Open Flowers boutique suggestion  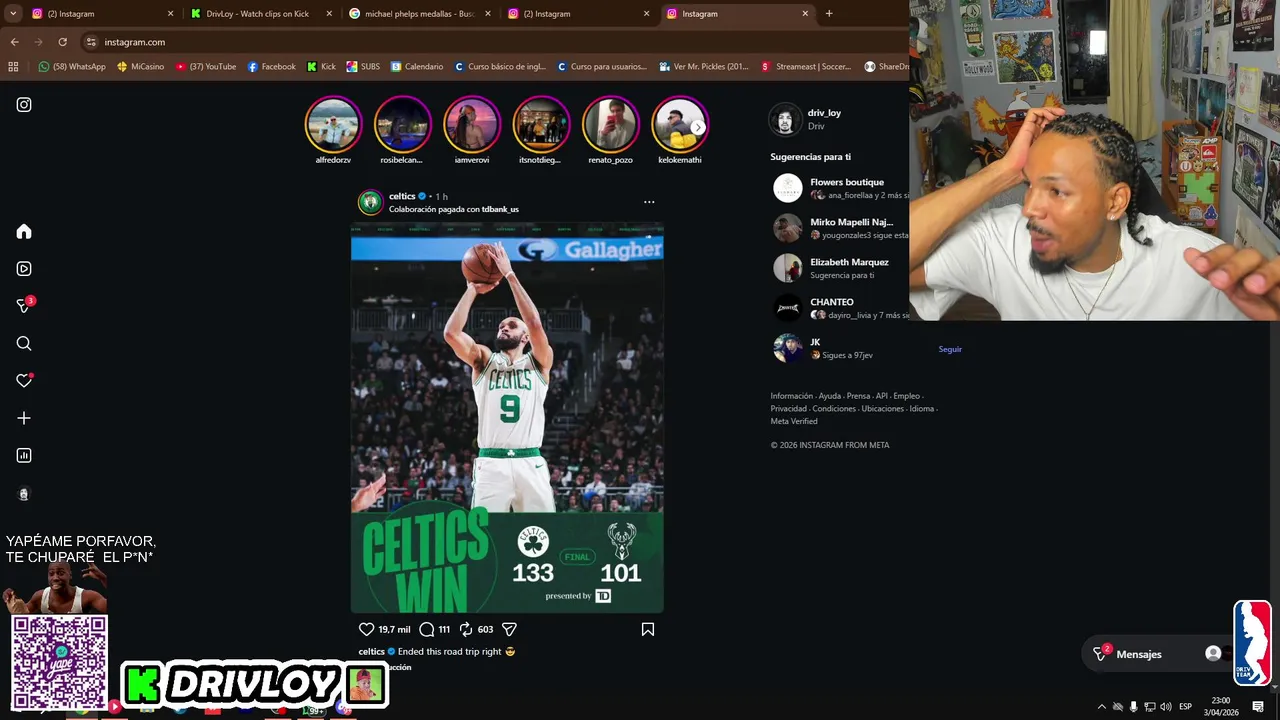coord(847,182)
